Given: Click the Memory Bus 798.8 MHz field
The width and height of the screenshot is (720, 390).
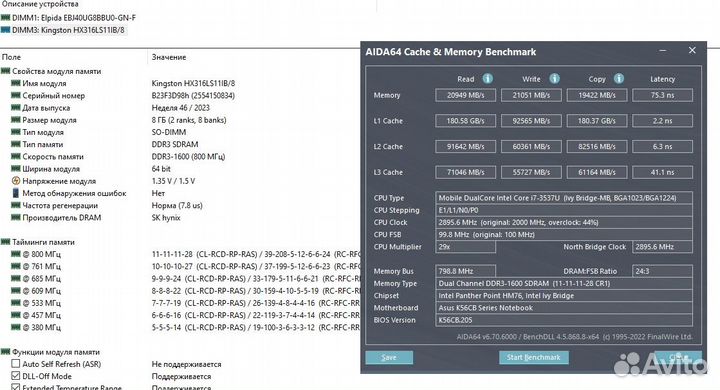Looking at the screenshot, I should point(466,271).
